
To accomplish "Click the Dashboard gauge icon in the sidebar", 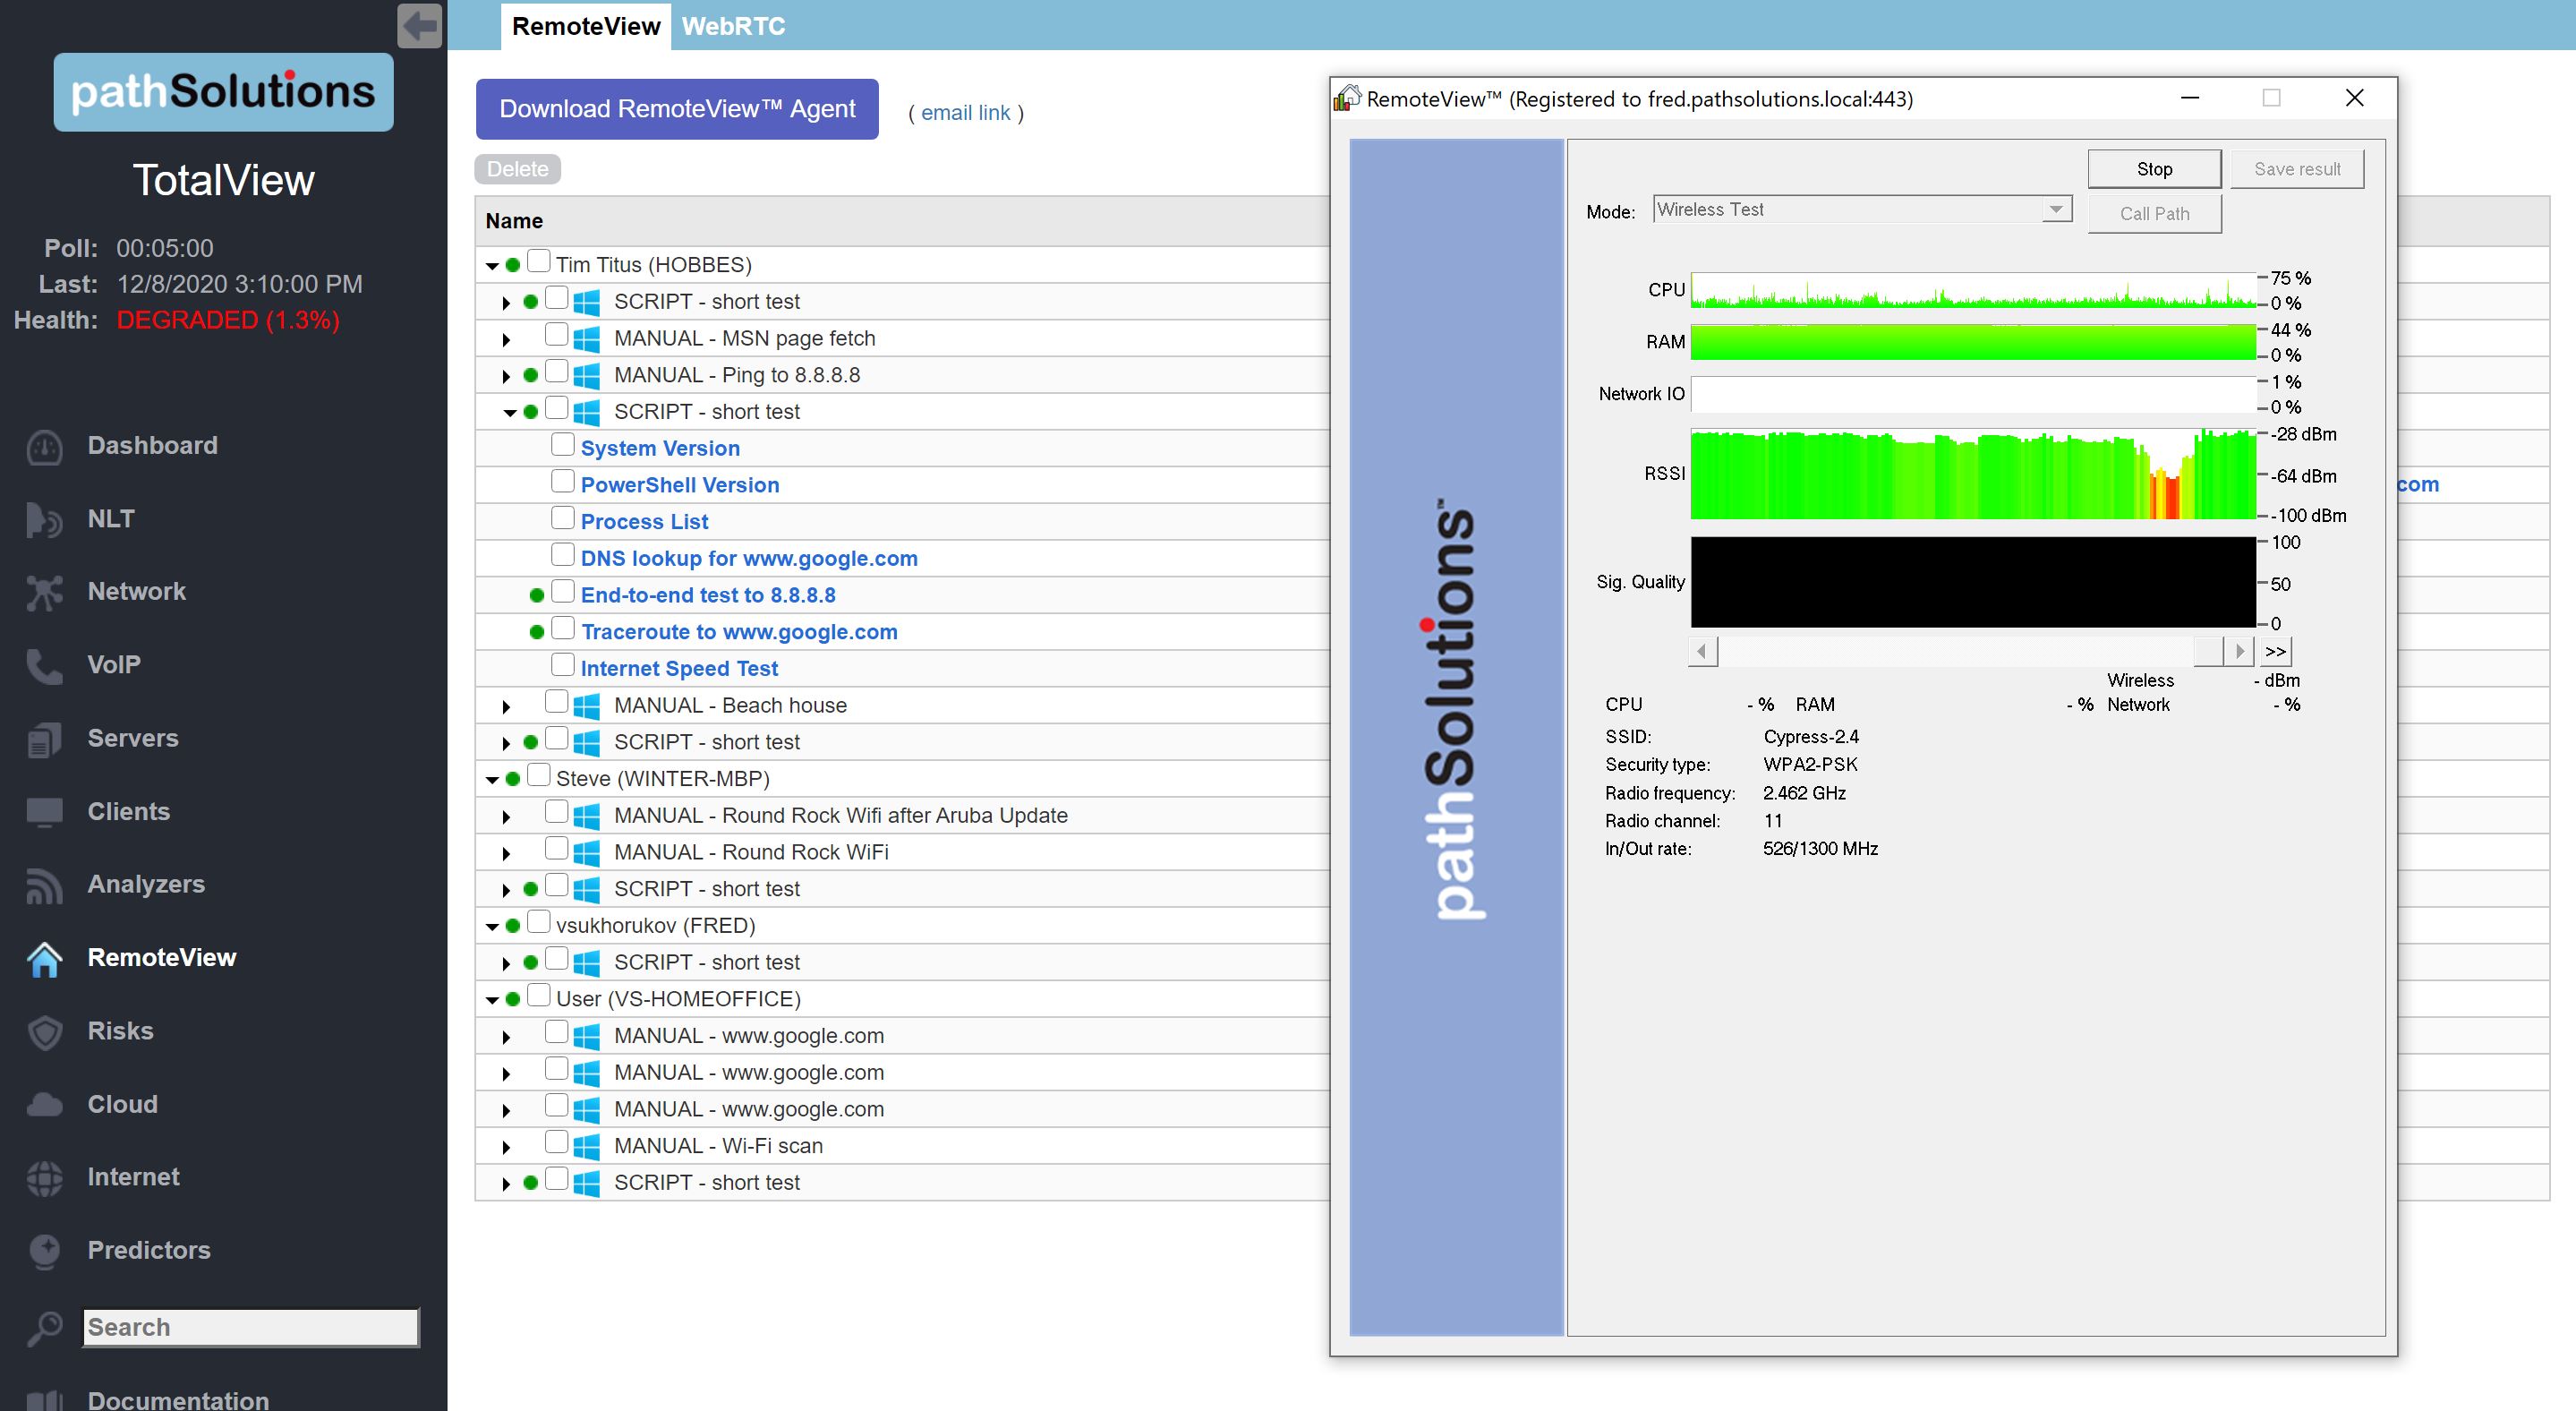I will click(x=44, y=447).
